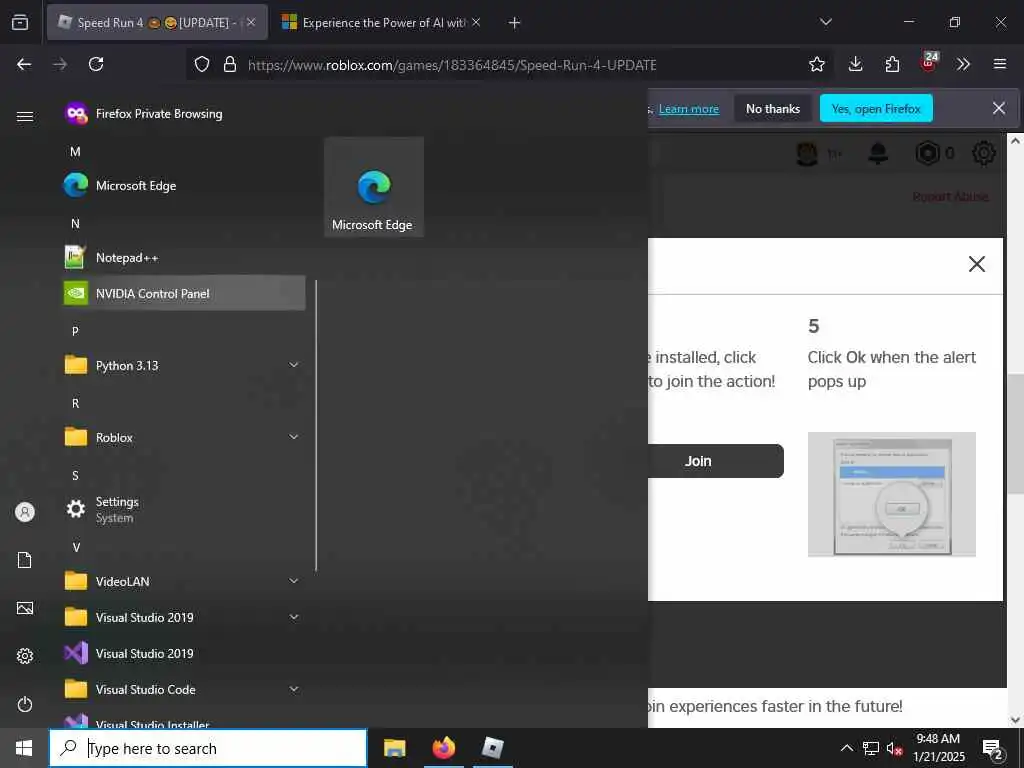This screenshot has height=768, width=1024.
Task: Switch to Firefox on the taskbar
Action: pos(443,748)
